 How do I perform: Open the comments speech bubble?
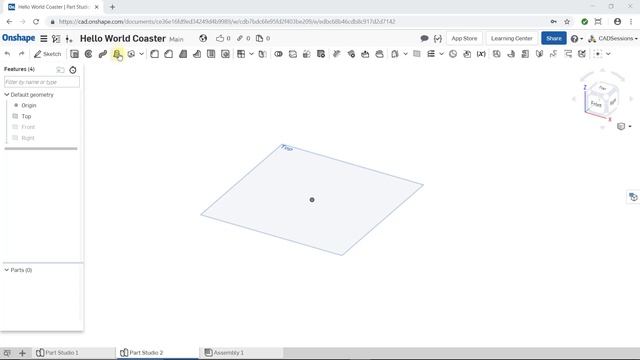point(424,38)
